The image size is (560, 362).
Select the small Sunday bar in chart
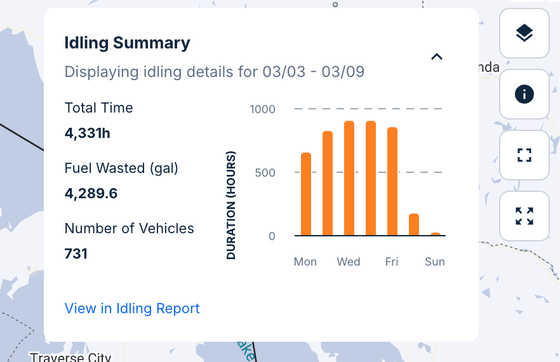(x=435, y=234)
